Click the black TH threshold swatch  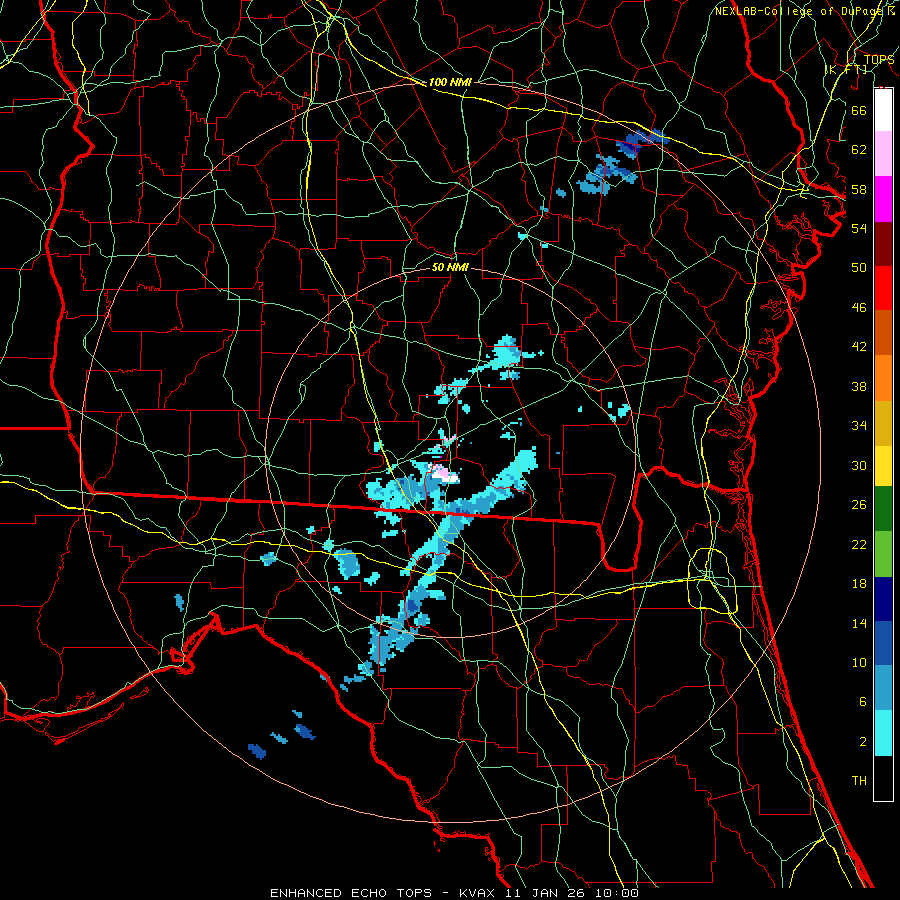[x=883, y=778]
